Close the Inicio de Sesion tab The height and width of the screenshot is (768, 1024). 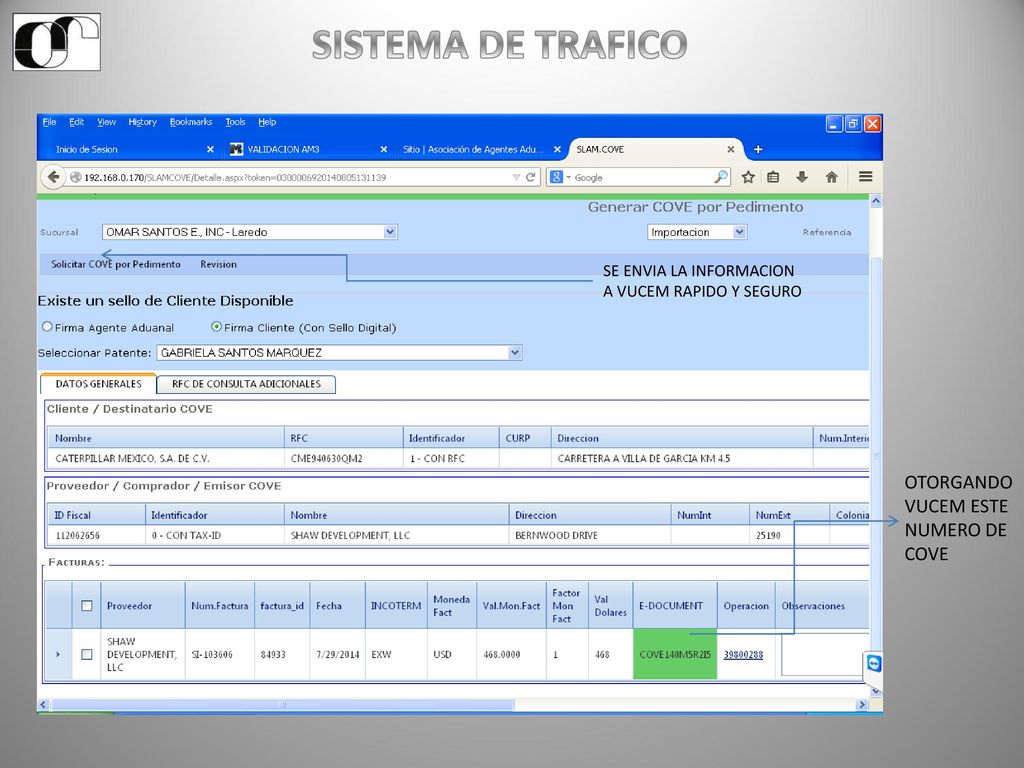click(210, 150)
